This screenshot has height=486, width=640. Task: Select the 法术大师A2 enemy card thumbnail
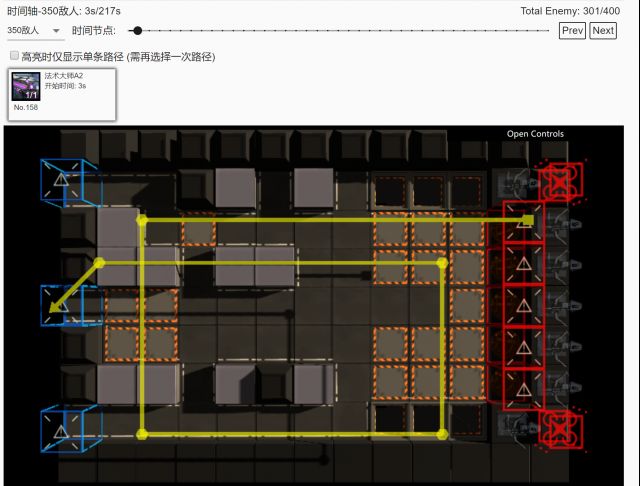pyautogui.click(x=27, y=86)
